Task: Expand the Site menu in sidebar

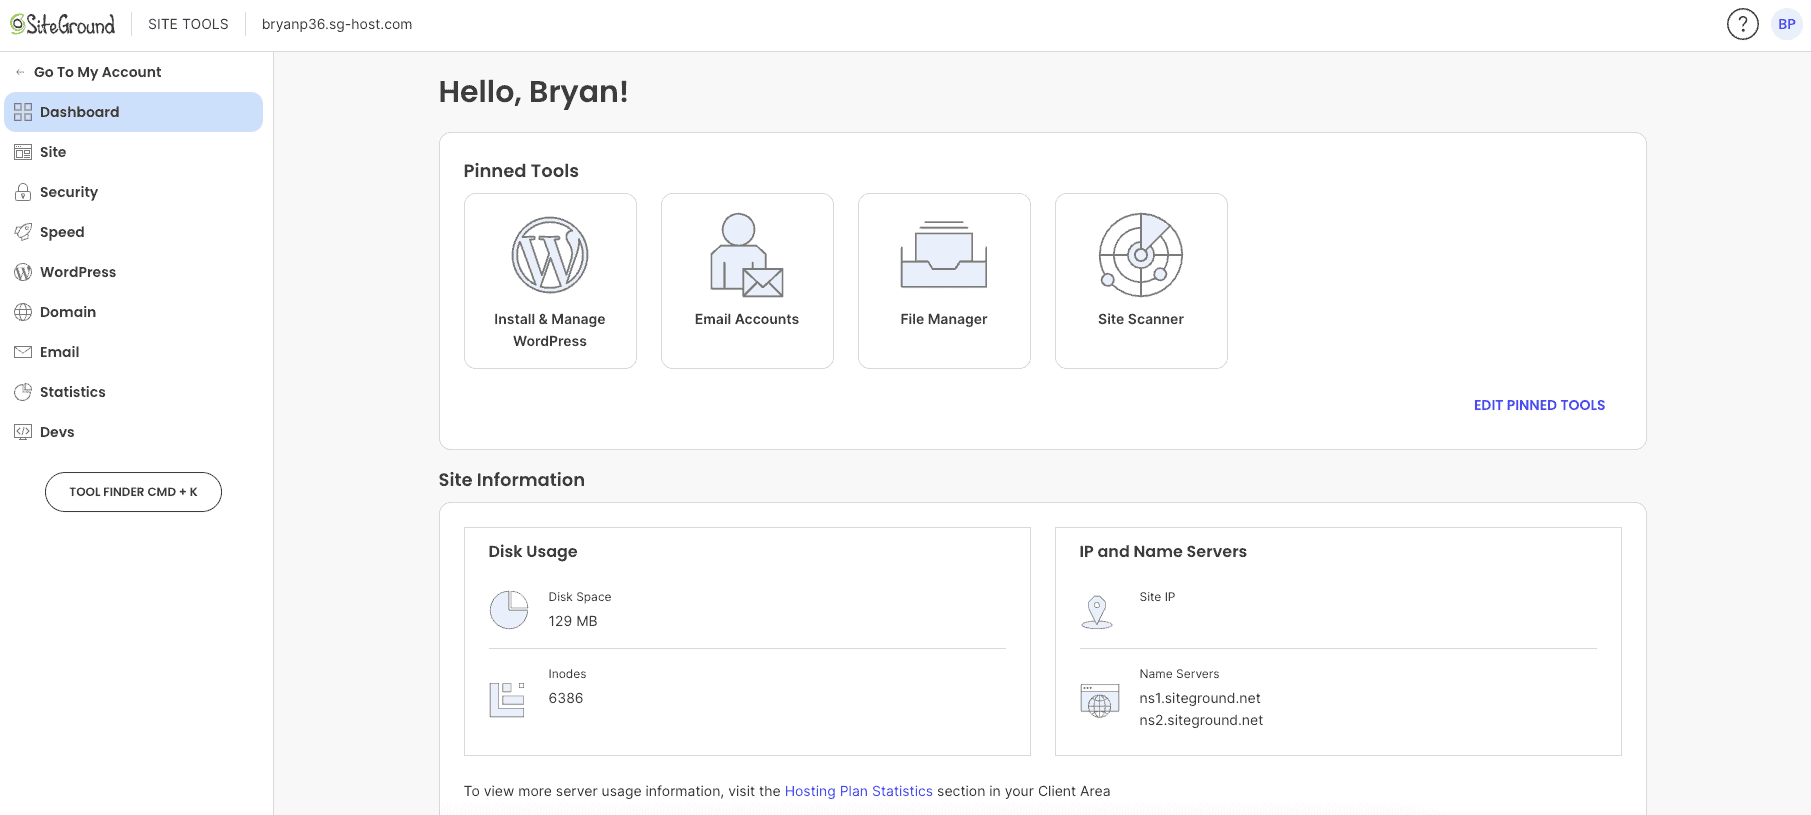Action: pyautogui.click(x=134, y=152)
